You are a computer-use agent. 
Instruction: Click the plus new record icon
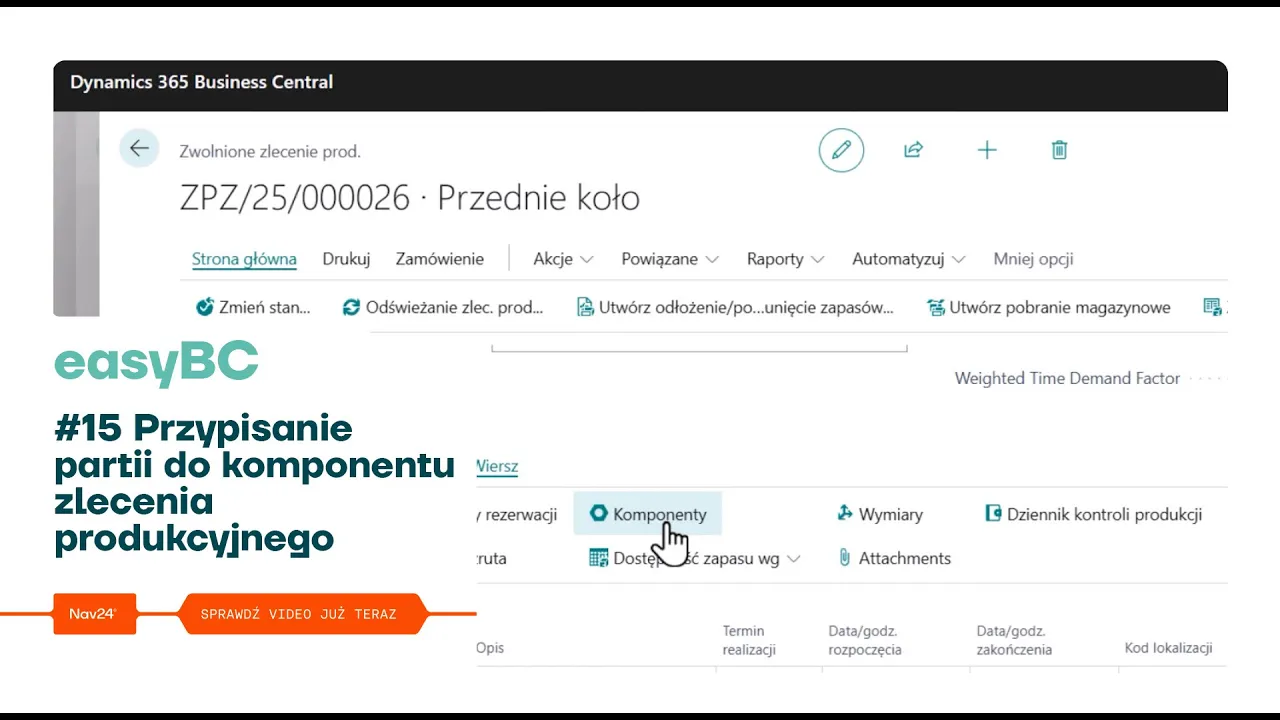tap(987, 150)
